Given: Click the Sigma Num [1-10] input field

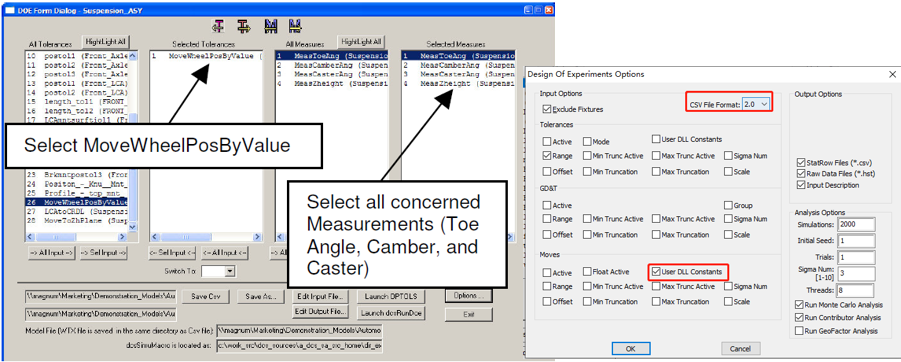Looking at the screenshot, I should click(856, 274).
